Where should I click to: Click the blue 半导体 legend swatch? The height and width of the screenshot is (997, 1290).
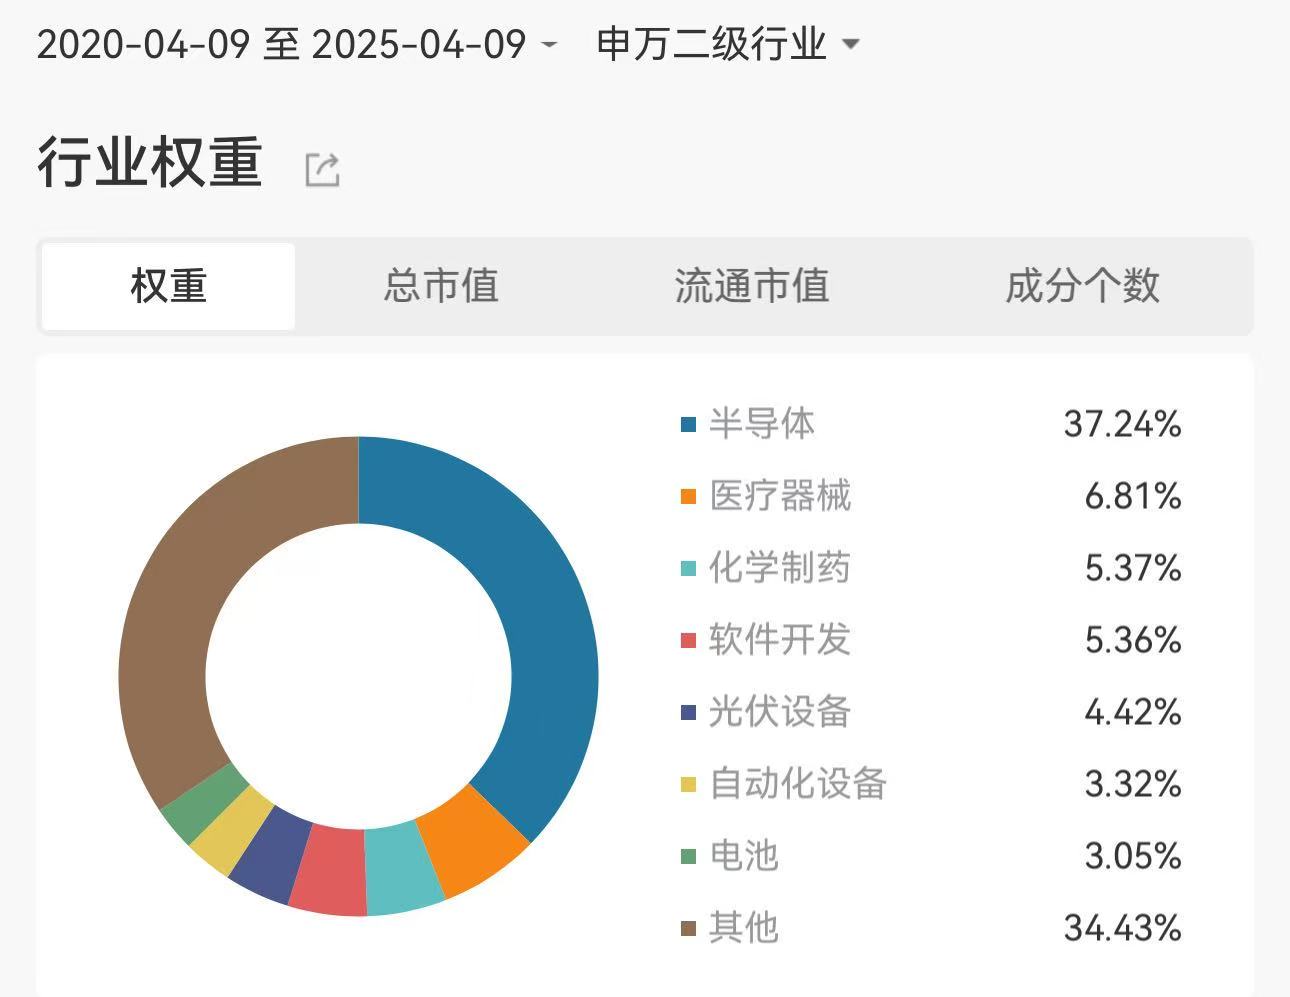click(688, 424)
